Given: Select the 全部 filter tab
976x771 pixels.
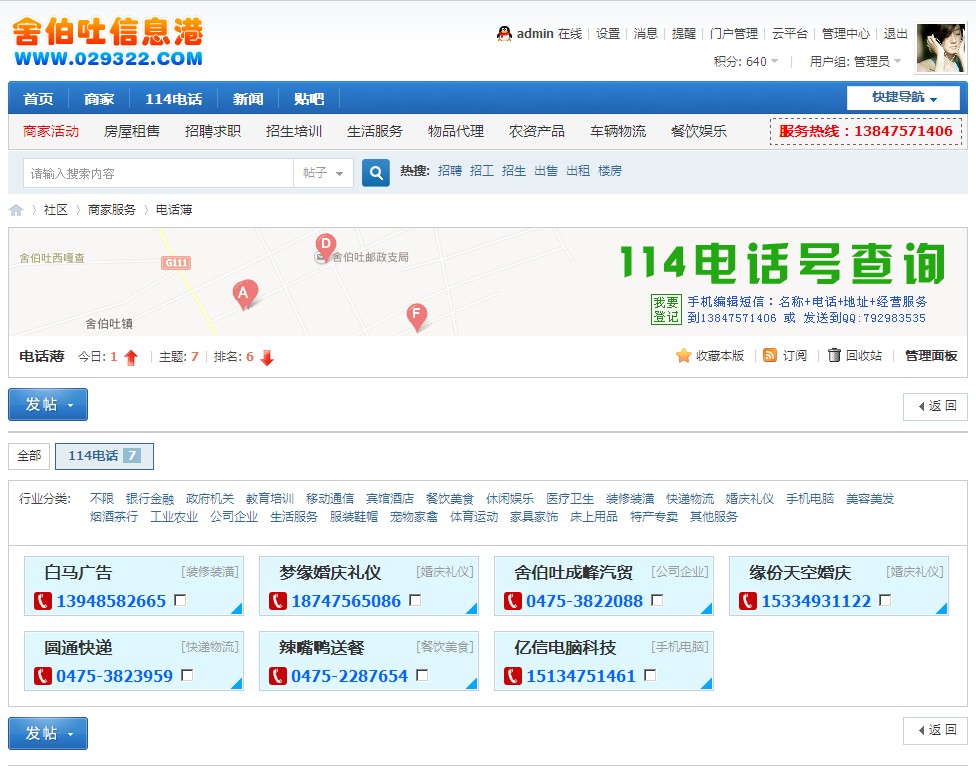Looking at the screenshot, I should coord(29,456).
